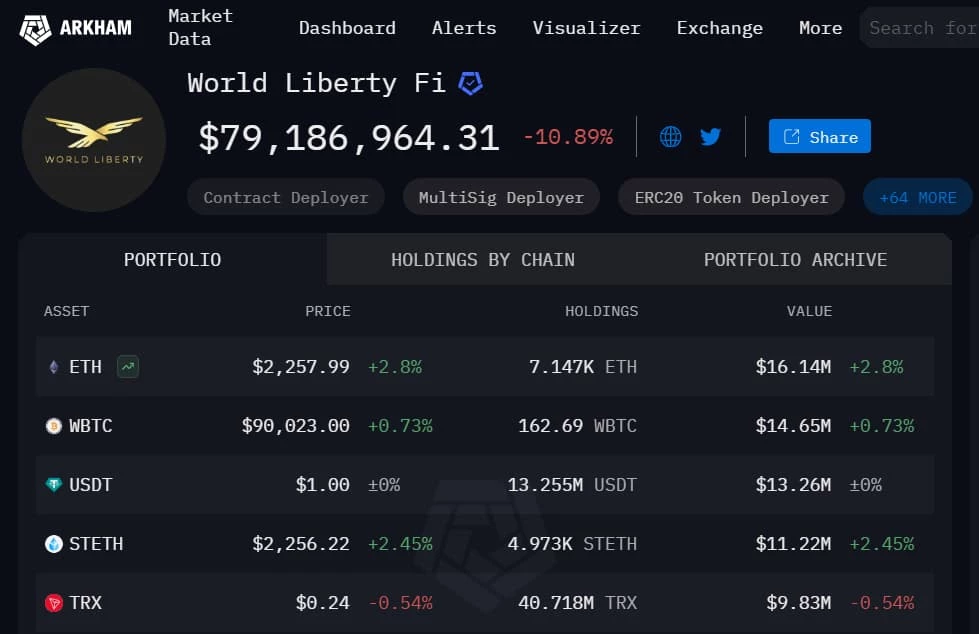Open the Twitter bird icon link
This screenshot has width=979, height=634.
click(711, 136)
